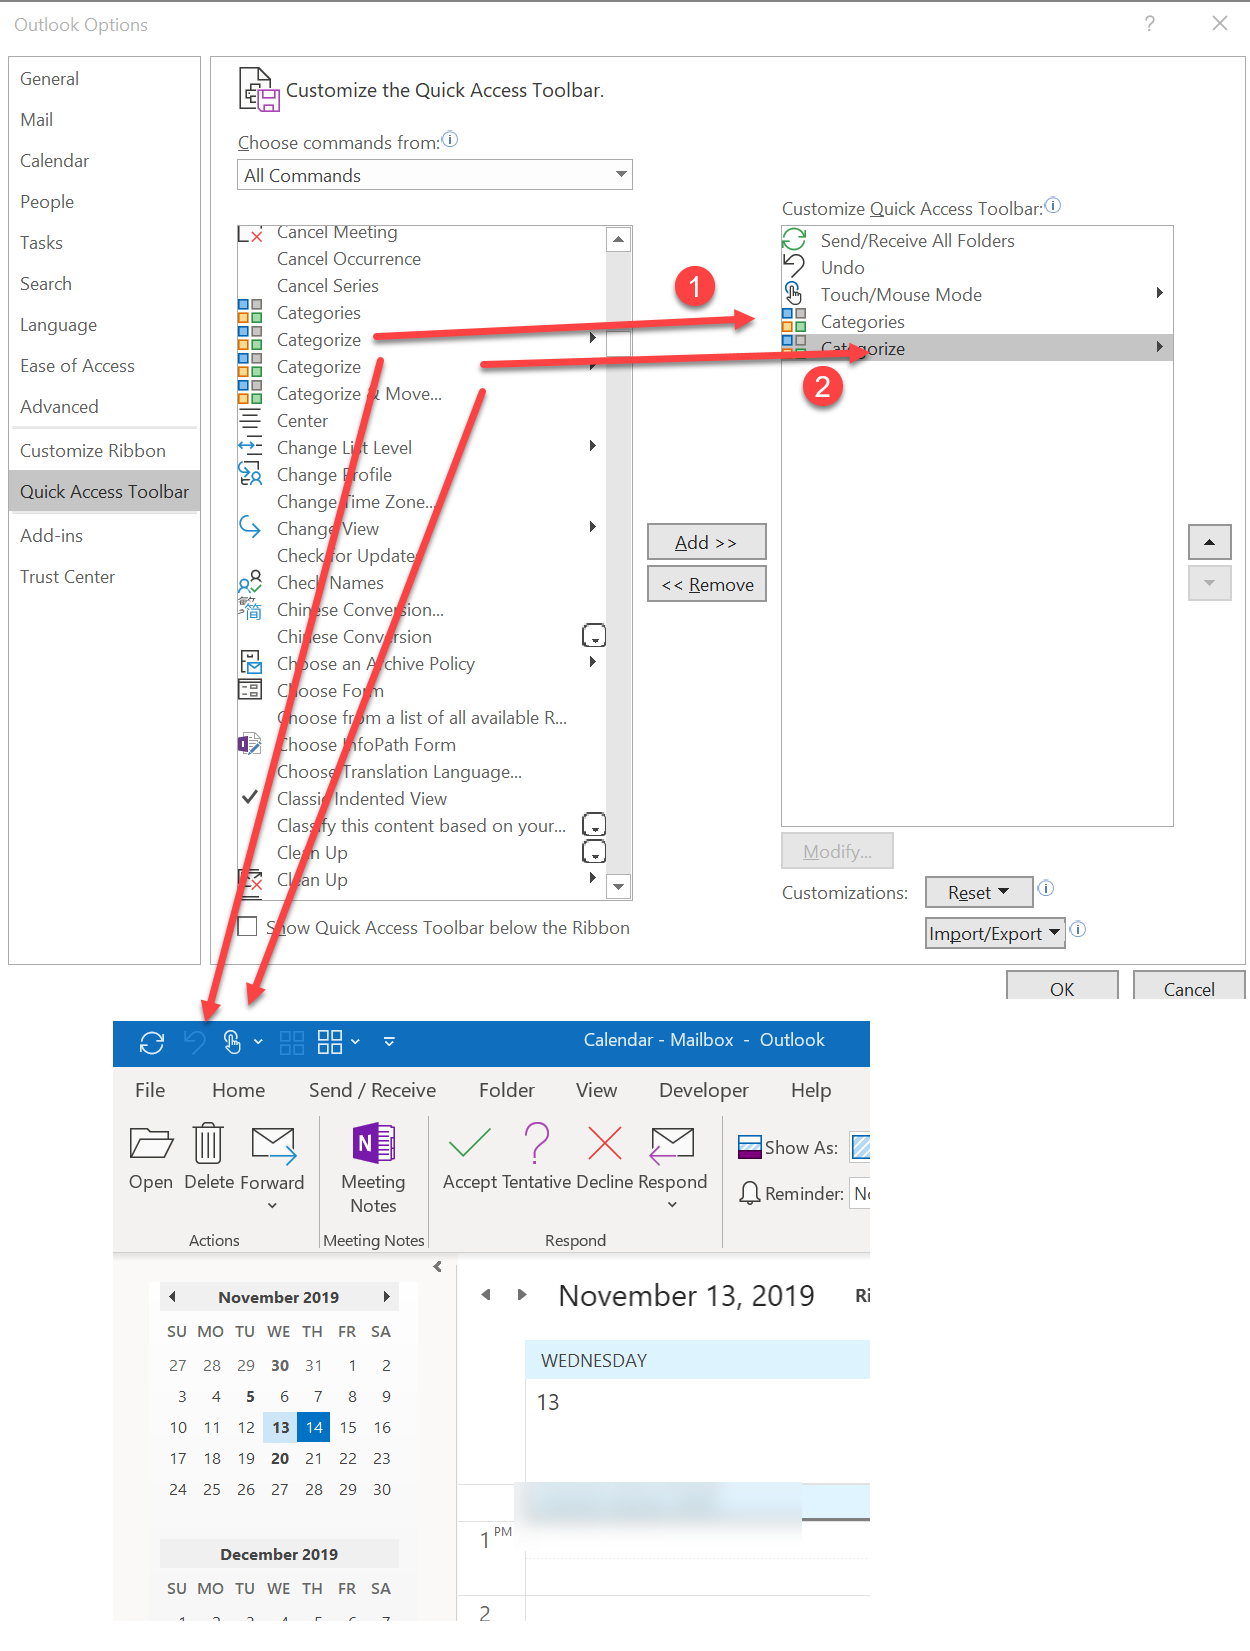This screenshot has width=1250, height=1651.
Task: Select Choose InfoPath Form command
Action: (421, 744)
